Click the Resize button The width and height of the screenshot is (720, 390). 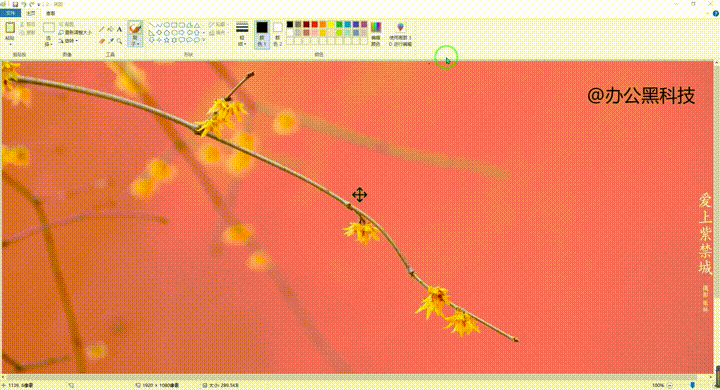pyautogui.click(x=75, y=33)
